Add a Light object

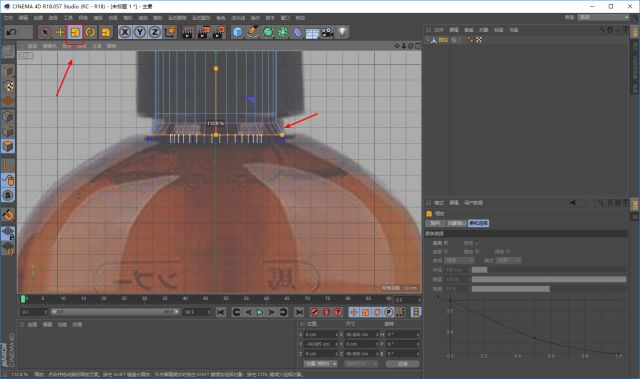click(342, 32)
